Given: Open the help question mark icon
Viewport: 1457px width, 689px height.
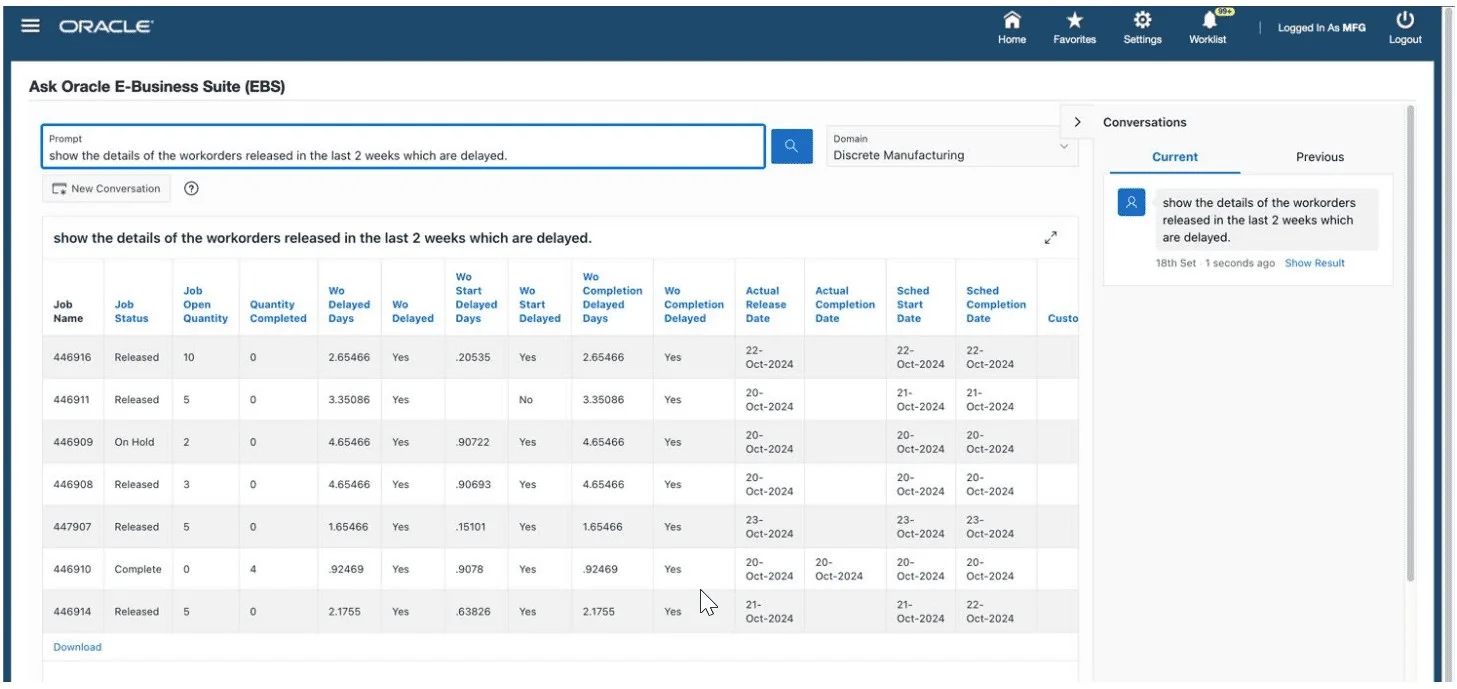Looking at the screenshot, I should (x=192, y=188).
